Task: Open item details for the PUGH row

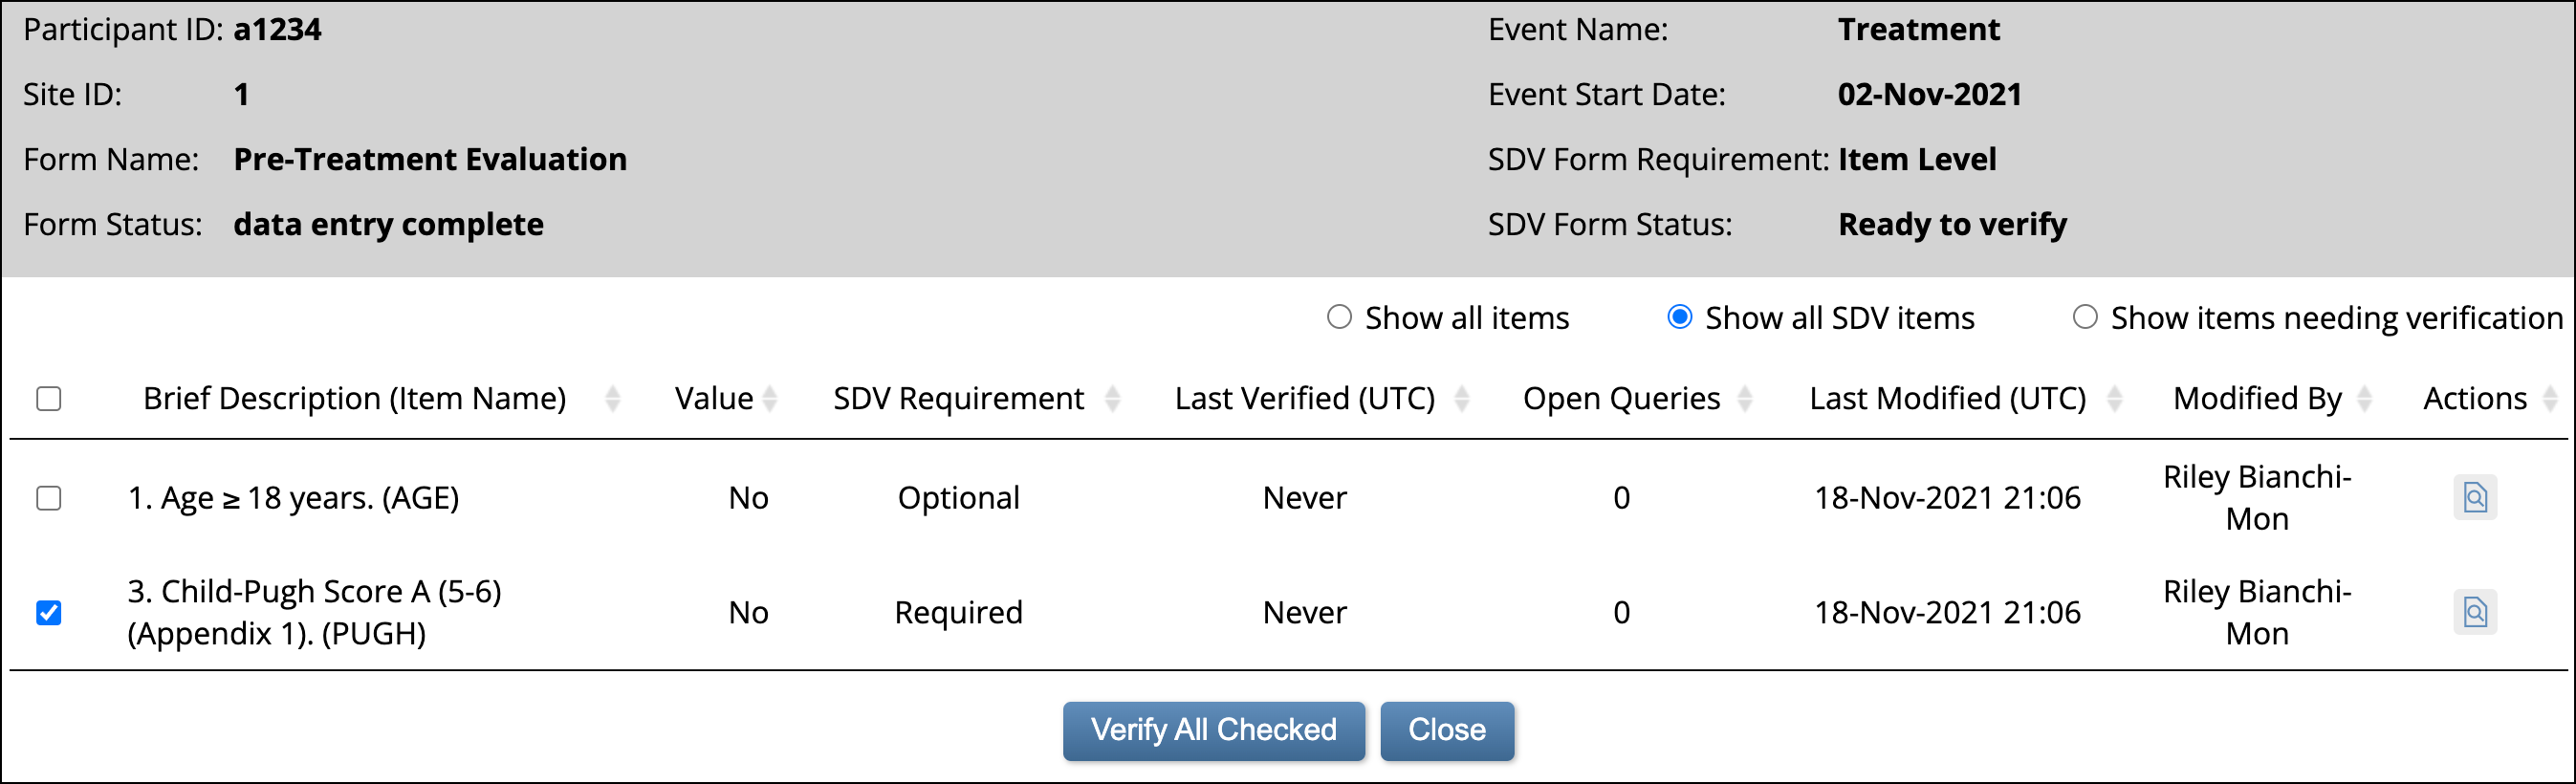Action: pos(2474,611)
